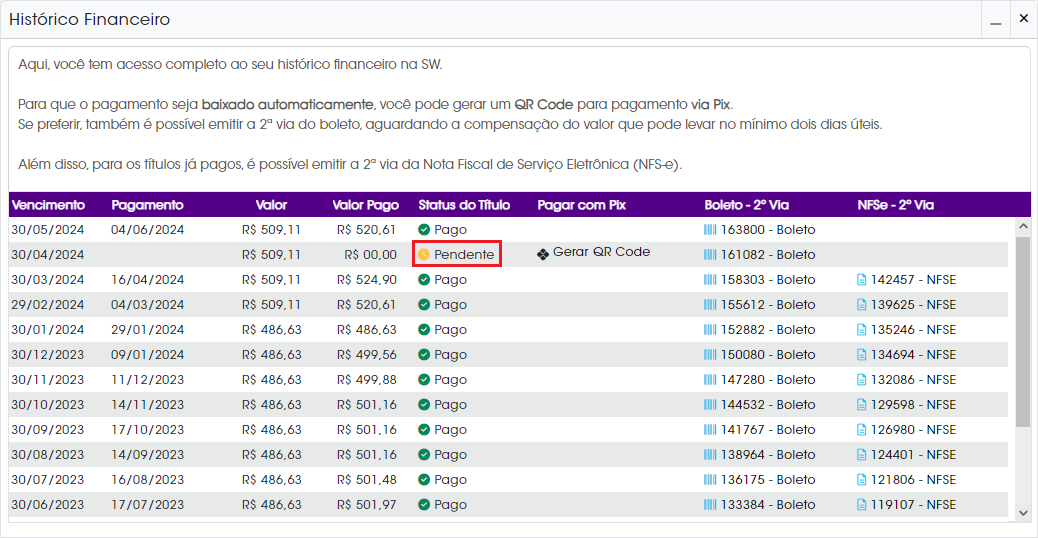Image resolution: width=1038 pixels, height=538 pixels.
Task: Open the 138964 - Boleto link
Action: pos(768,455)
